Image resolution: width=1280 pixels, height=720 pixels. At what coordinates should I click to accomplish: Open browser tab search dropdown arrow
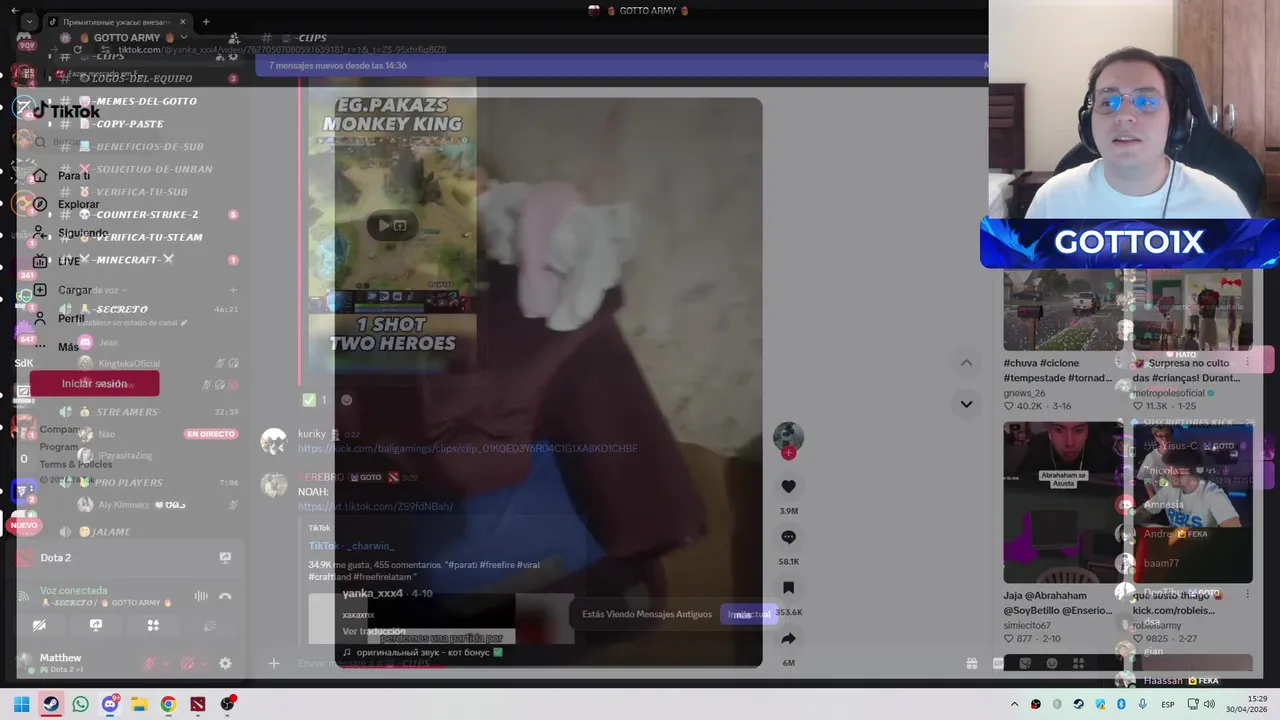(x=29, y=21)
